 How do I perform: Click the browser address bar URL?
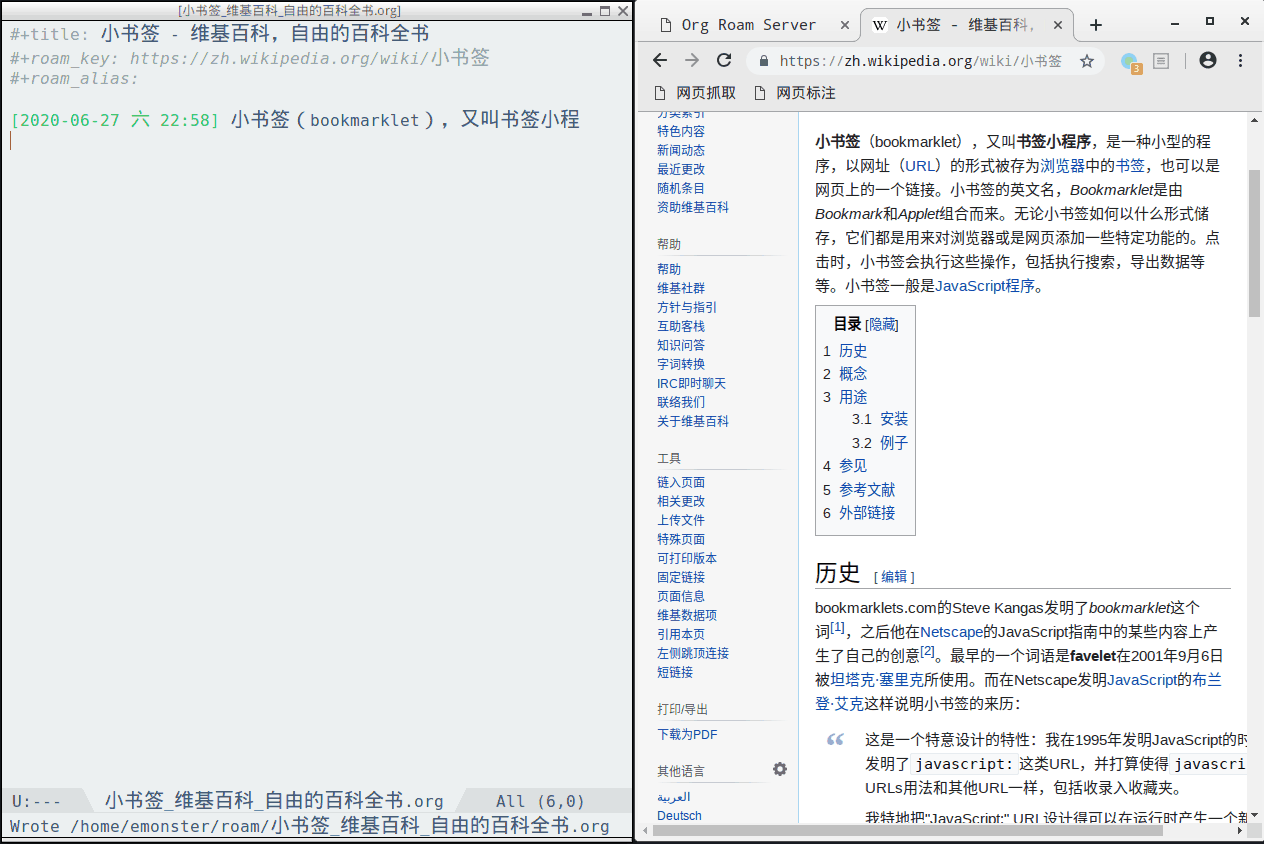point(920,61)
